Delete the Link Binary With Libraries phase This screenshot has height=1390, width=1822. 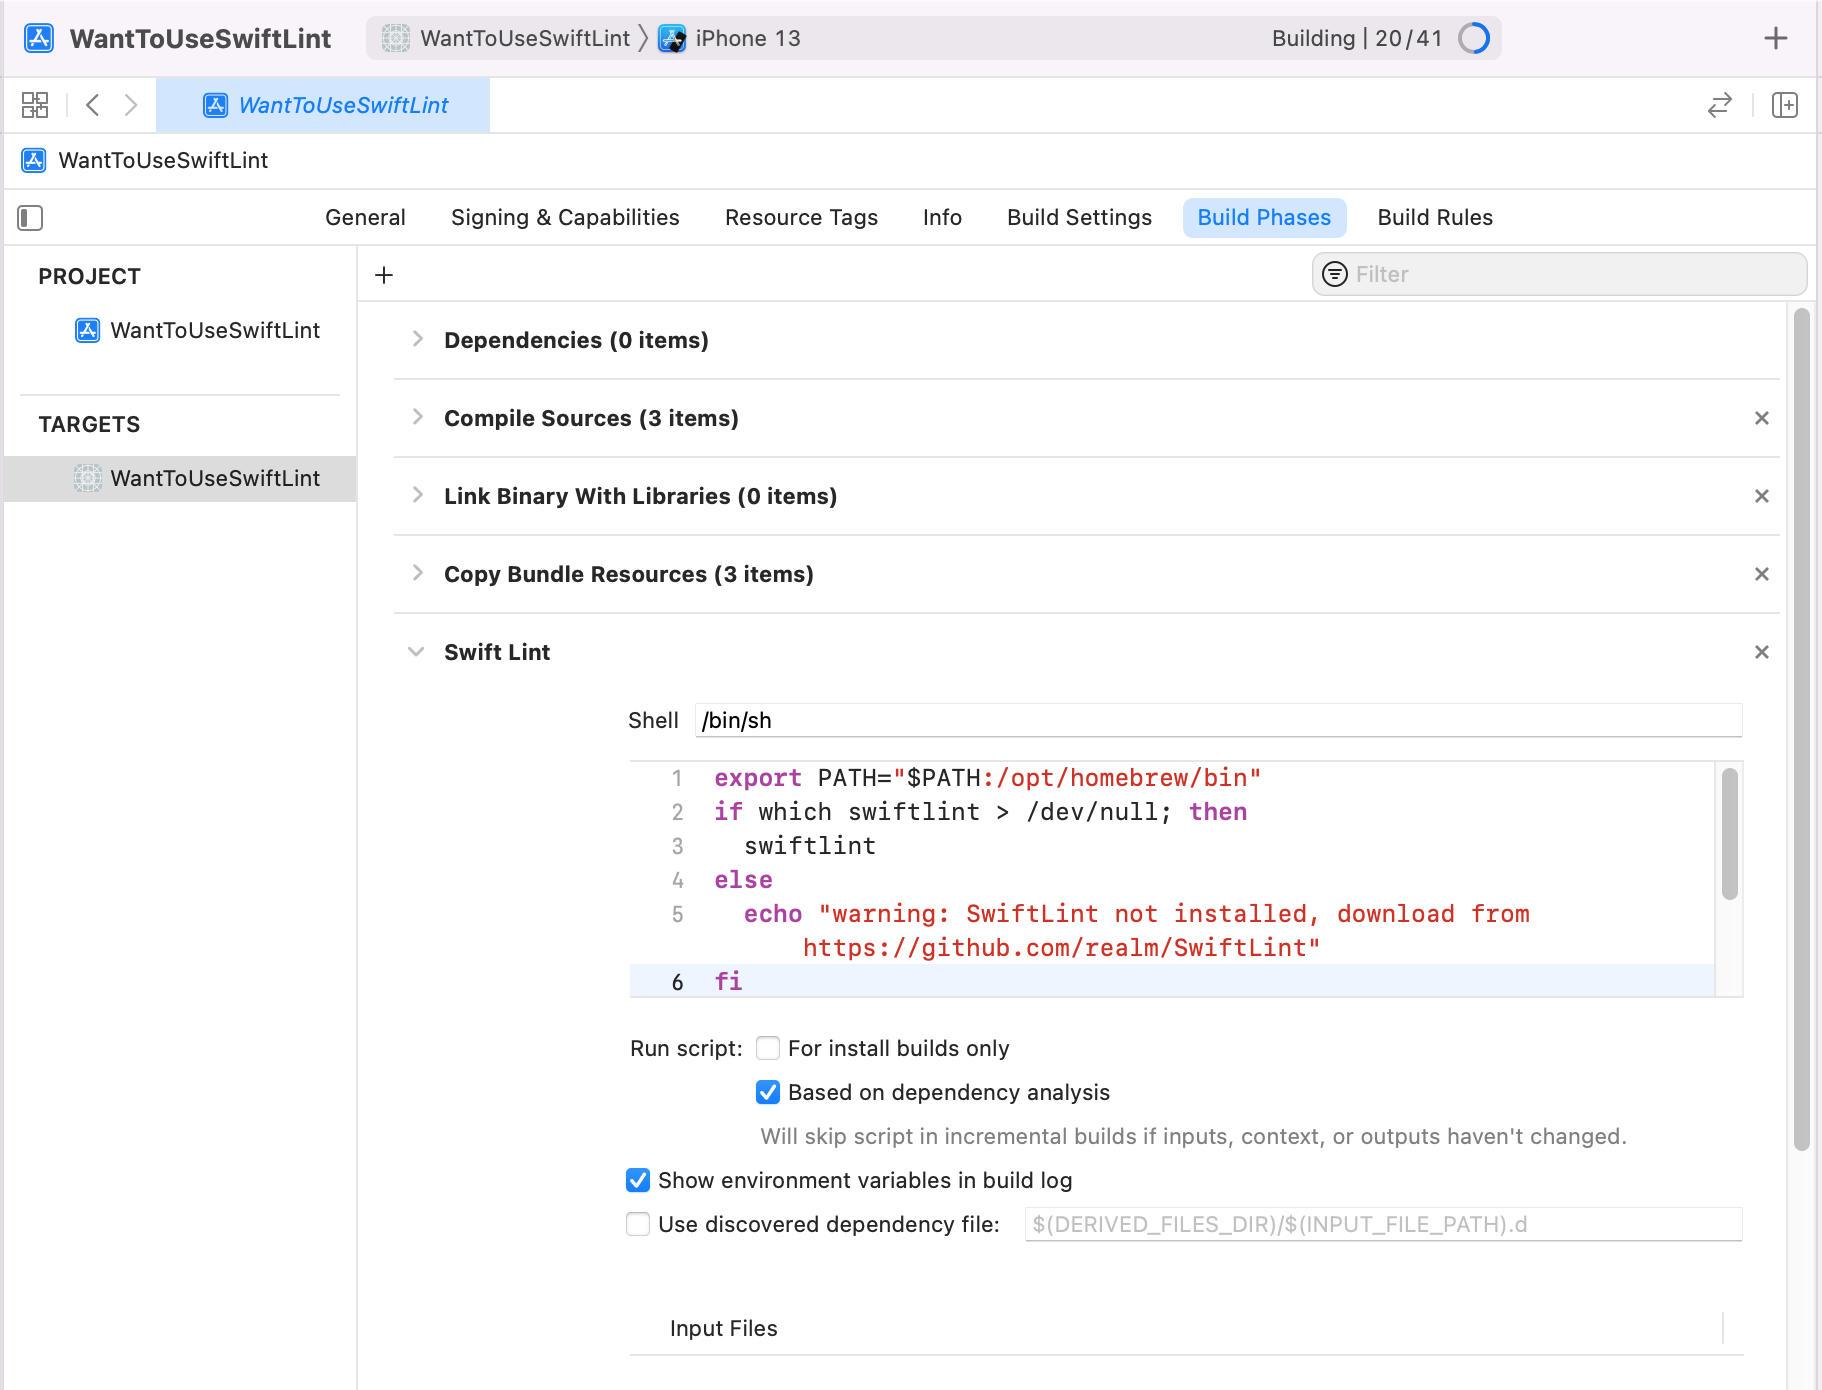(x=1762, y=496)
